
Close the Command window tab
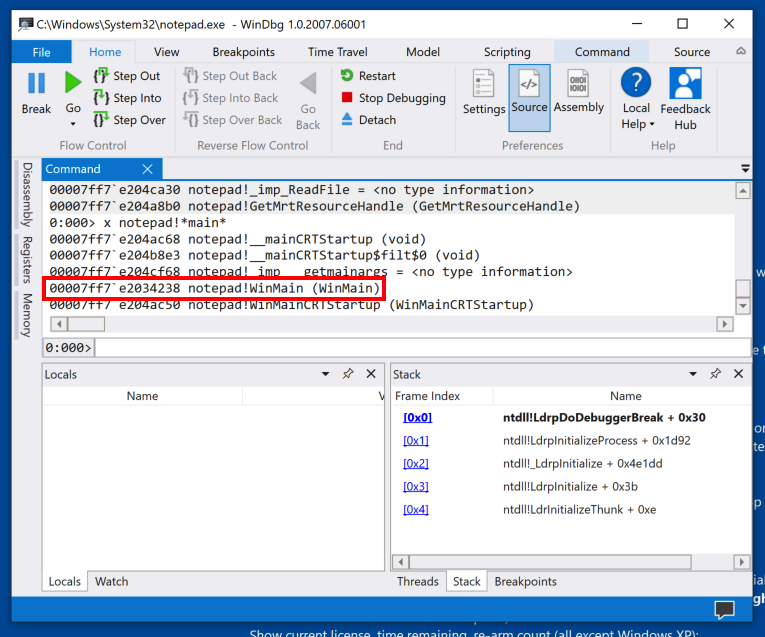(147, 169)
